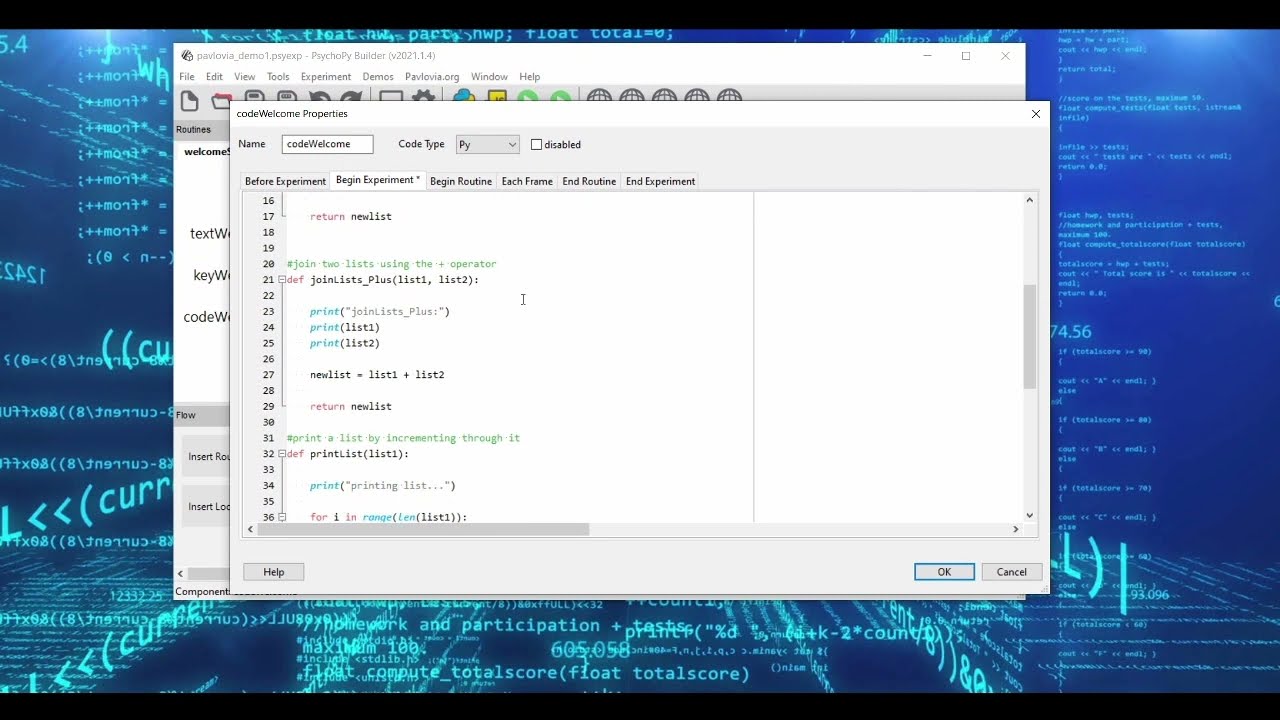This screenshot has width=1280, height=720.
Task: Select the keyWelcome component in the routine
Action: click(212, 275)
